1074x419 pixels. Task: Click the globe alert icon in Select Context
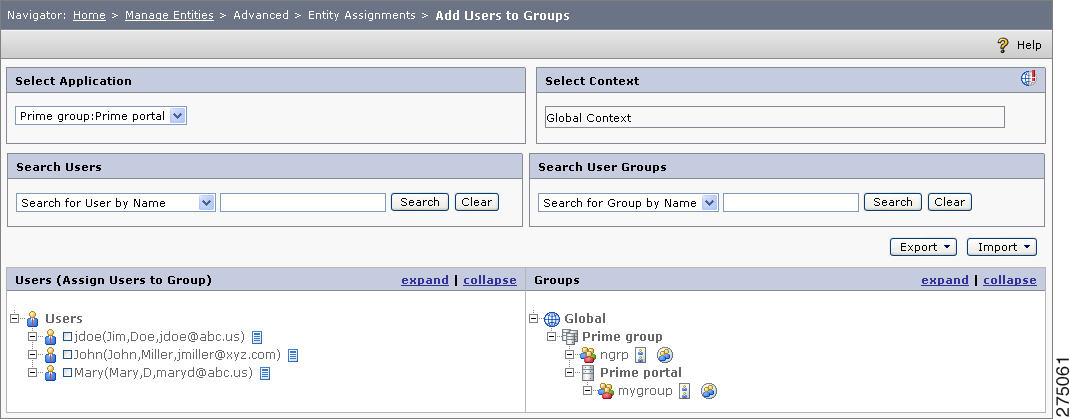1028,79
